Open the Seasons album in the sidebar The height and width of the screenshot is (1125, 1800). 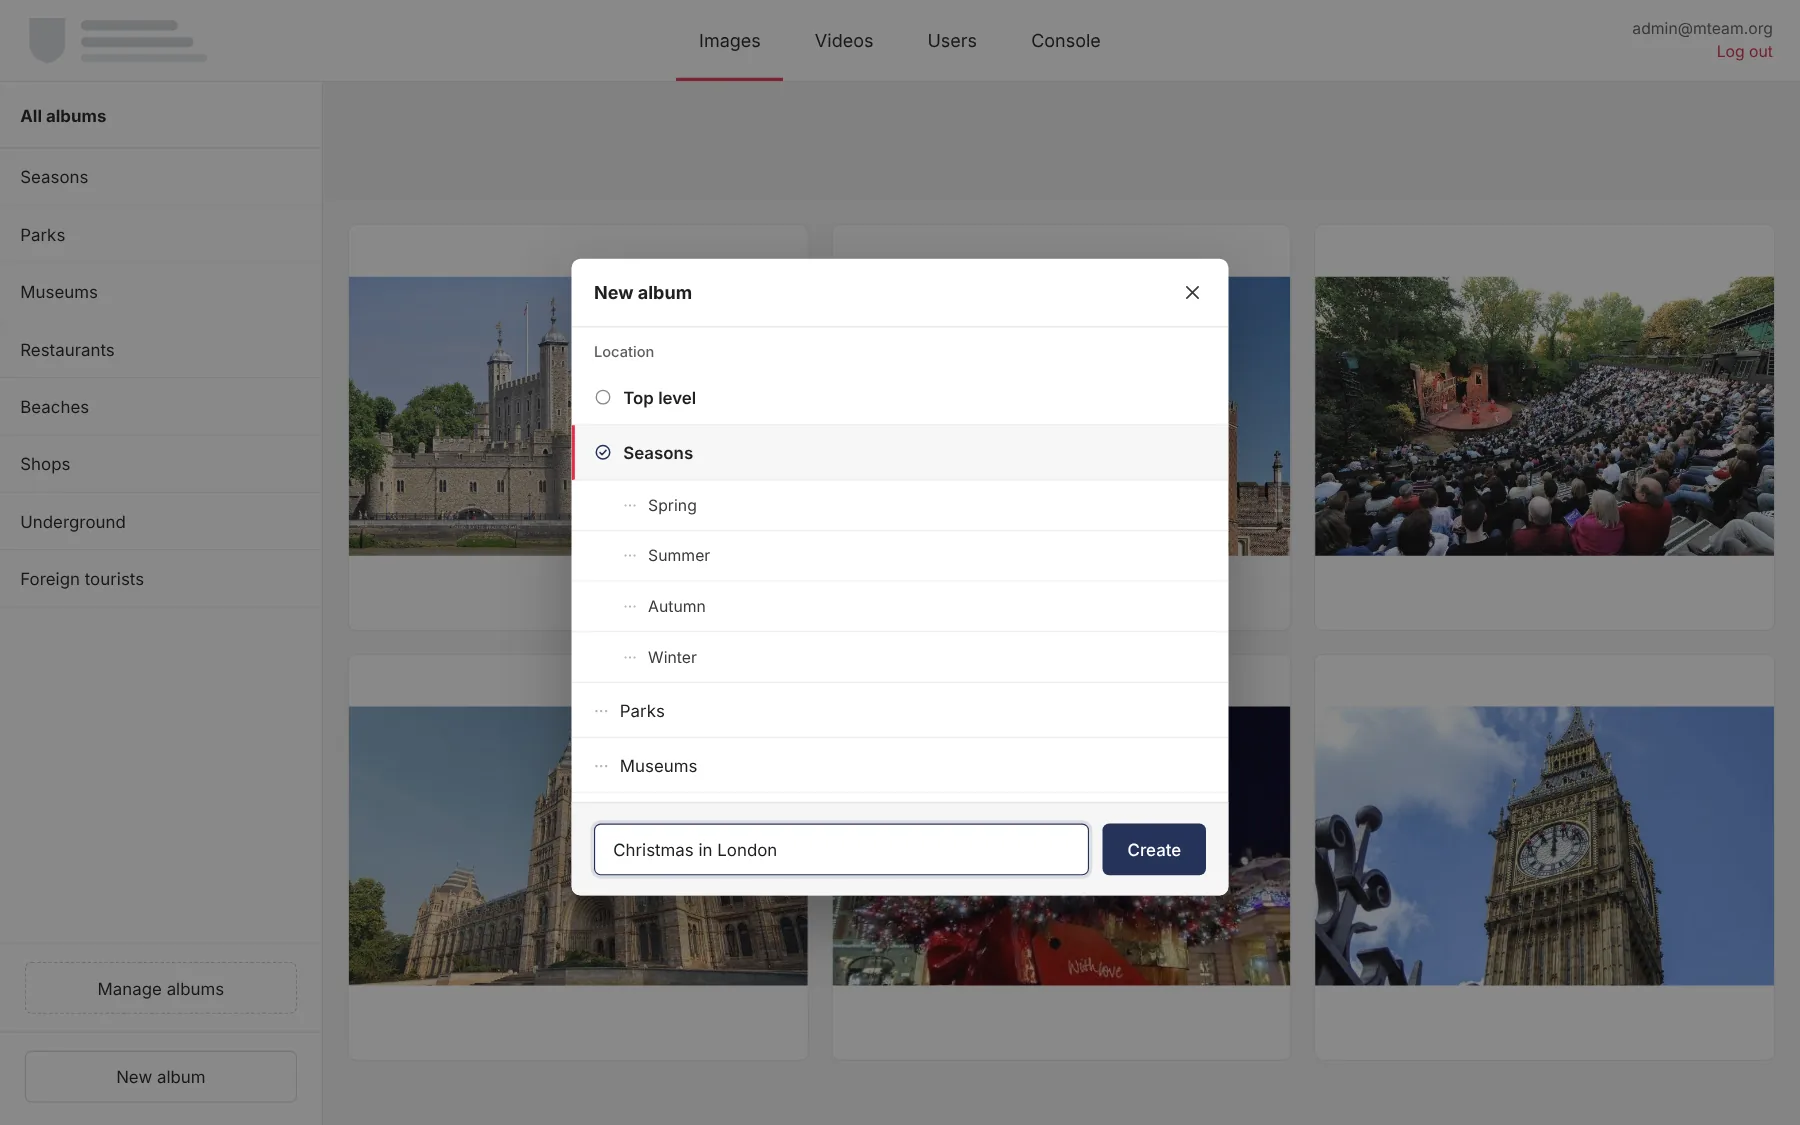coord(160,177)
